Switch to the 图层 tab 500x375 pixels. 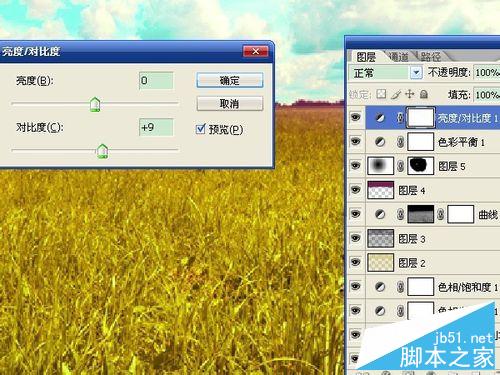tap(366, 57)
